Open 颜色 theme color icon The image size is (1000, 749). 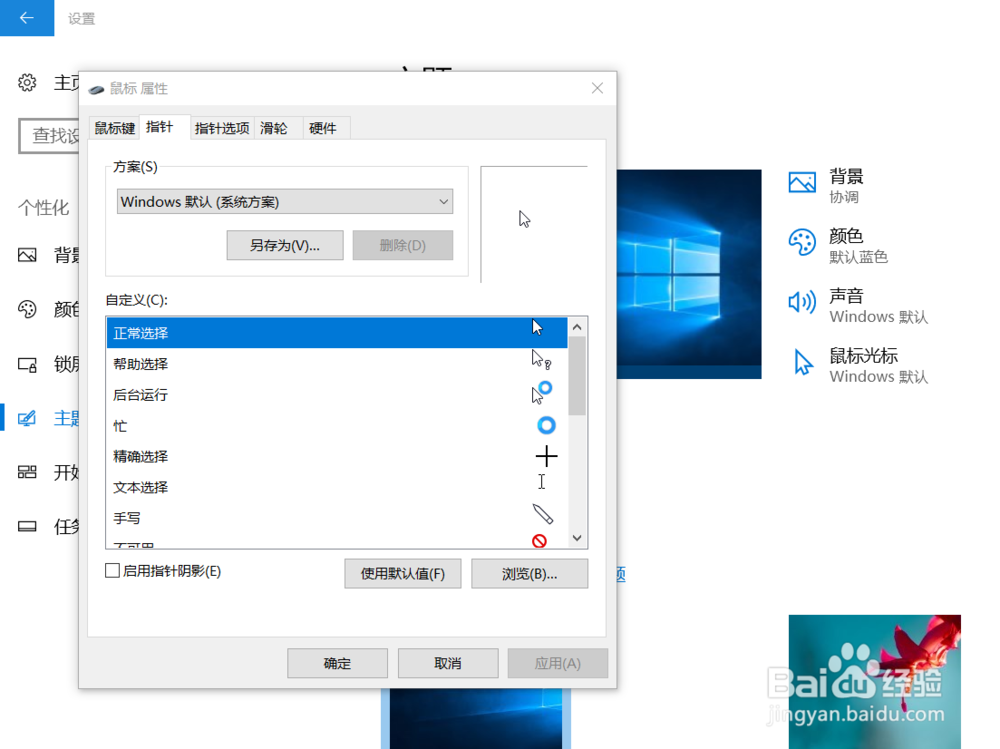[x=802, y=242]
